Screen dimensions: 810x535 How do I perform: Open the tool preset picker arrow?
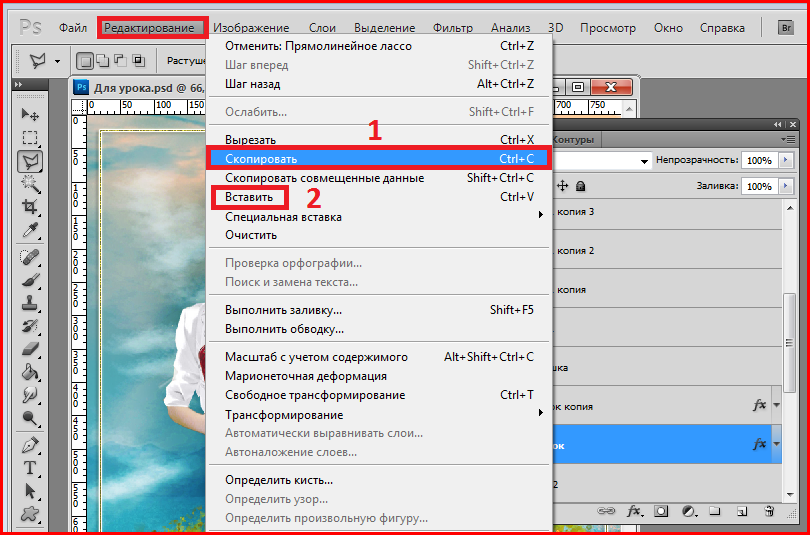click(57, 61)
